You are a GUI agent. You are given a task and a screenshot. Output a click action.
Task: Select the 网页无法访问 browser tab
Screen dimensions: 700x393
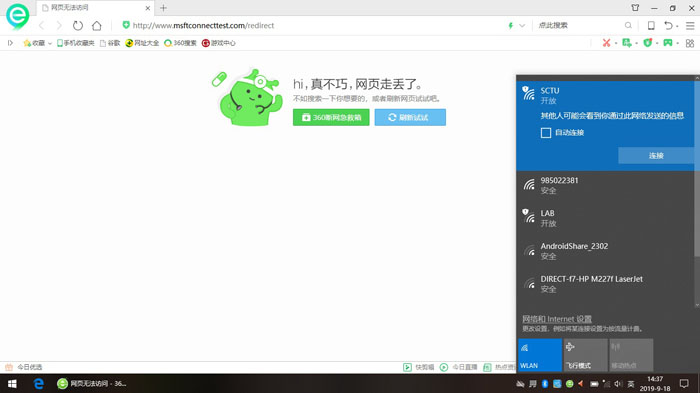point(95,8)
